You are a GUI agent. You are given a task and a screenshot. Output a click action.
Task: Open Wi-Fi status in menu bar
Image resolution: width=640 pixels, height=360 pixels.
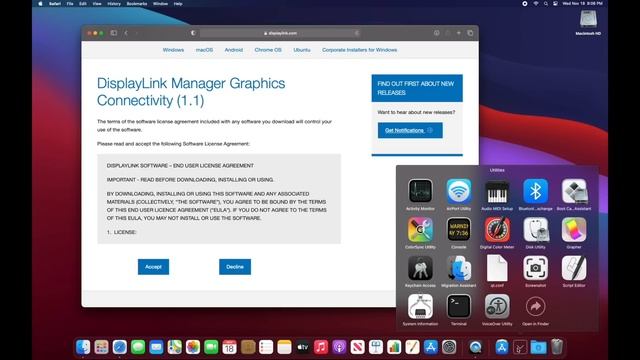coord(536,4)
